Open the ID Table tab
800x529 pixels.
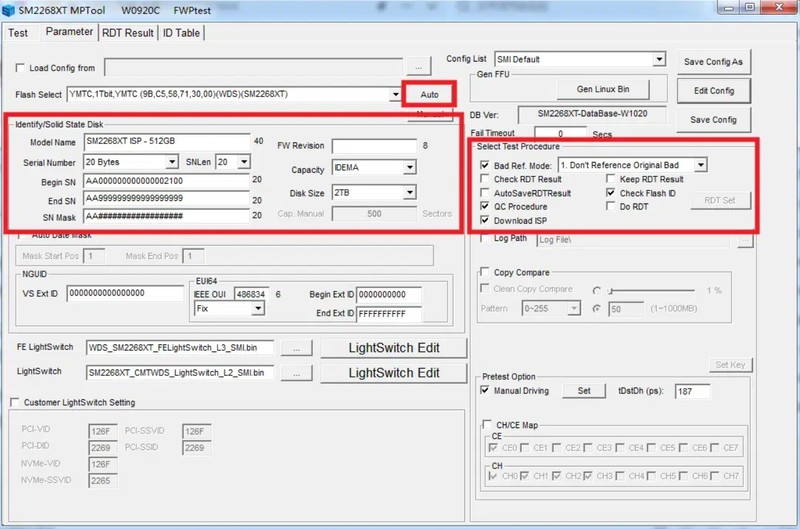[181, 32]
